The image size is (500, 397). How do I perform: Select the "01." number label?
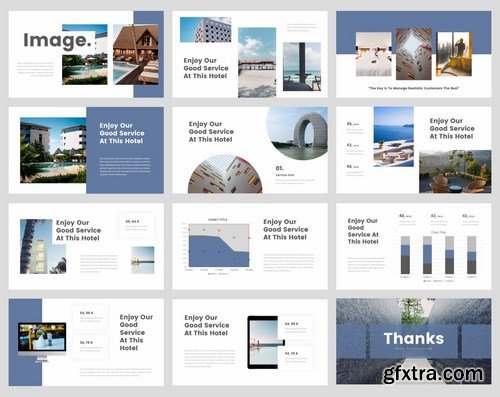pos(279,168)
